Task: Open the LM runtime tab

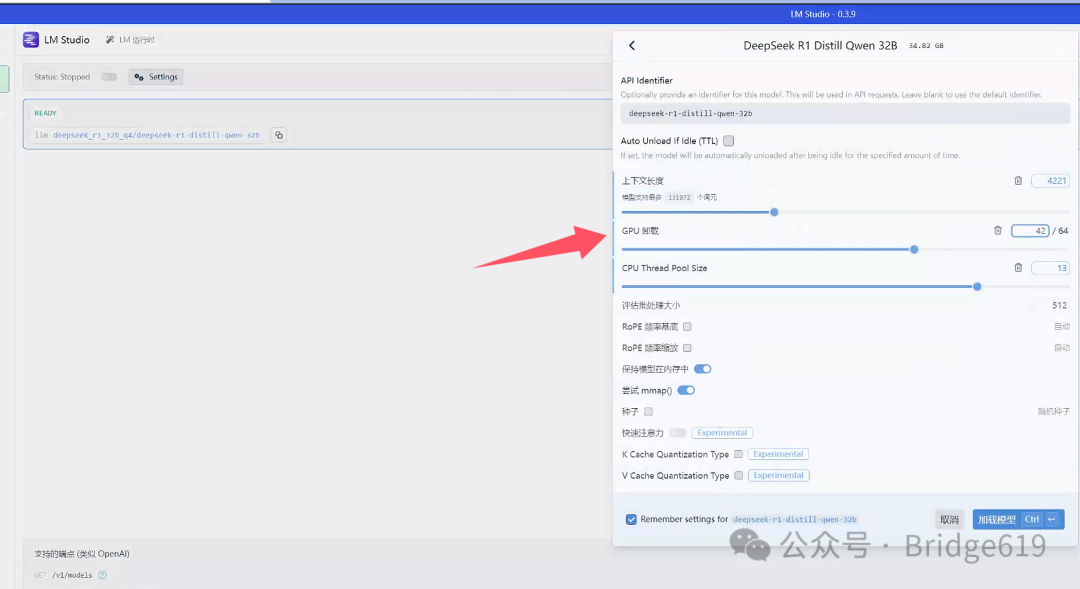Action: coord(130,40)
